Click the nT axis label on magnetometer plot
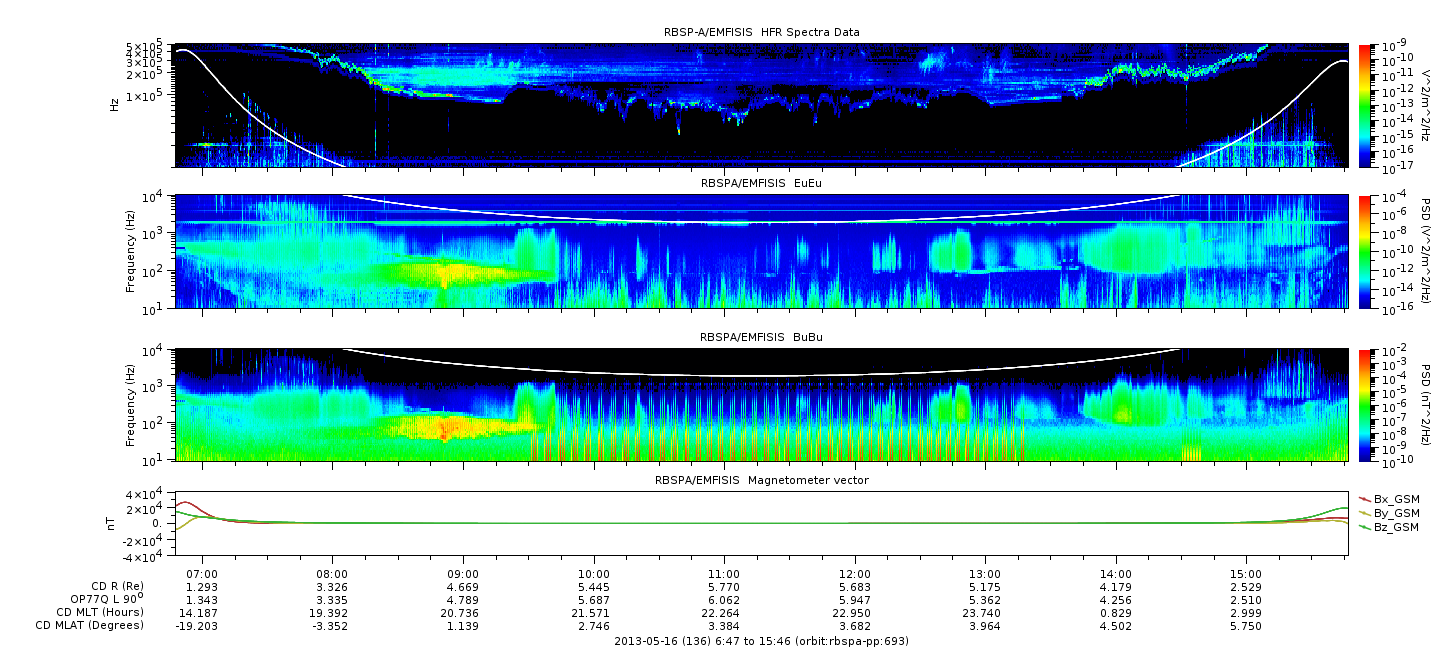This screenshot has height=658, width=1447. (114, 523)
